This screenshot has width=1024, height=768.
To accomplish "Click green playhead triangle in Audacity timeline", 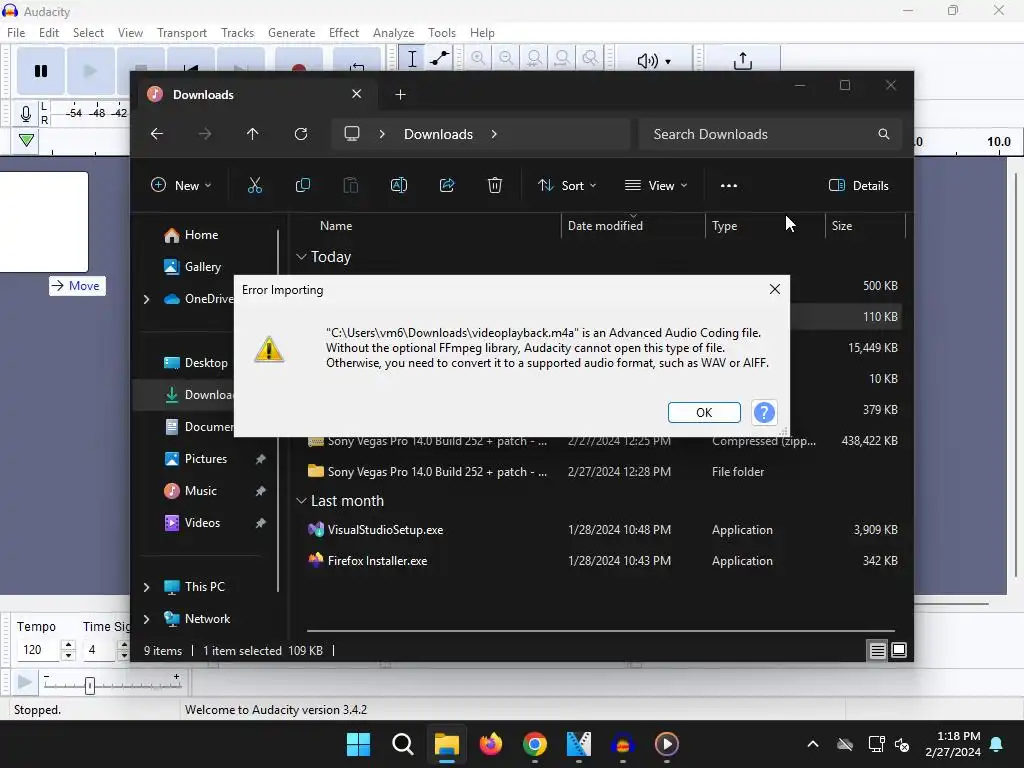I will [26, 140].
